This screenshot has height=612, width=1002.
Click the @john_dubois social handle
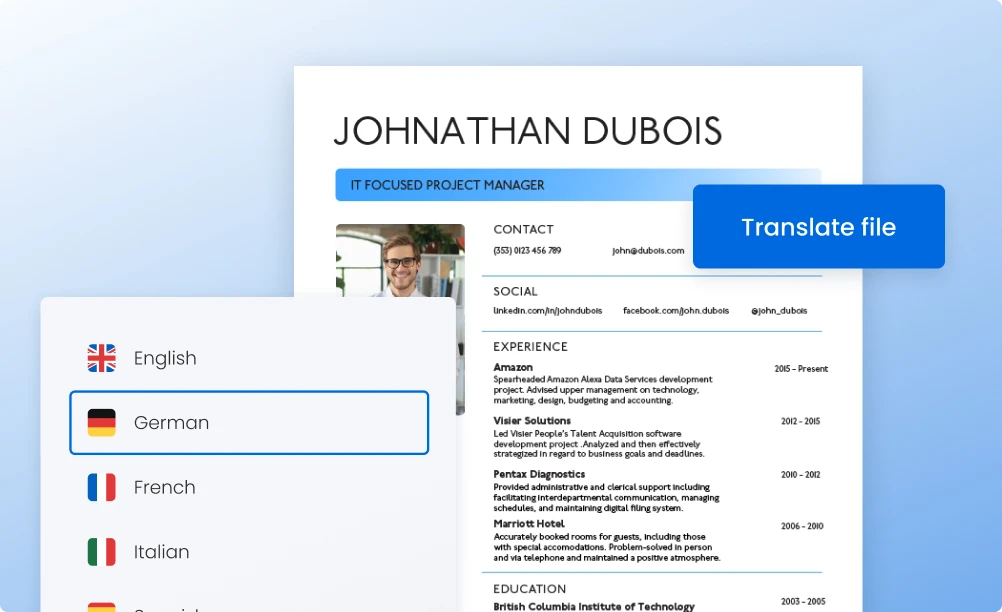point(779,310)
